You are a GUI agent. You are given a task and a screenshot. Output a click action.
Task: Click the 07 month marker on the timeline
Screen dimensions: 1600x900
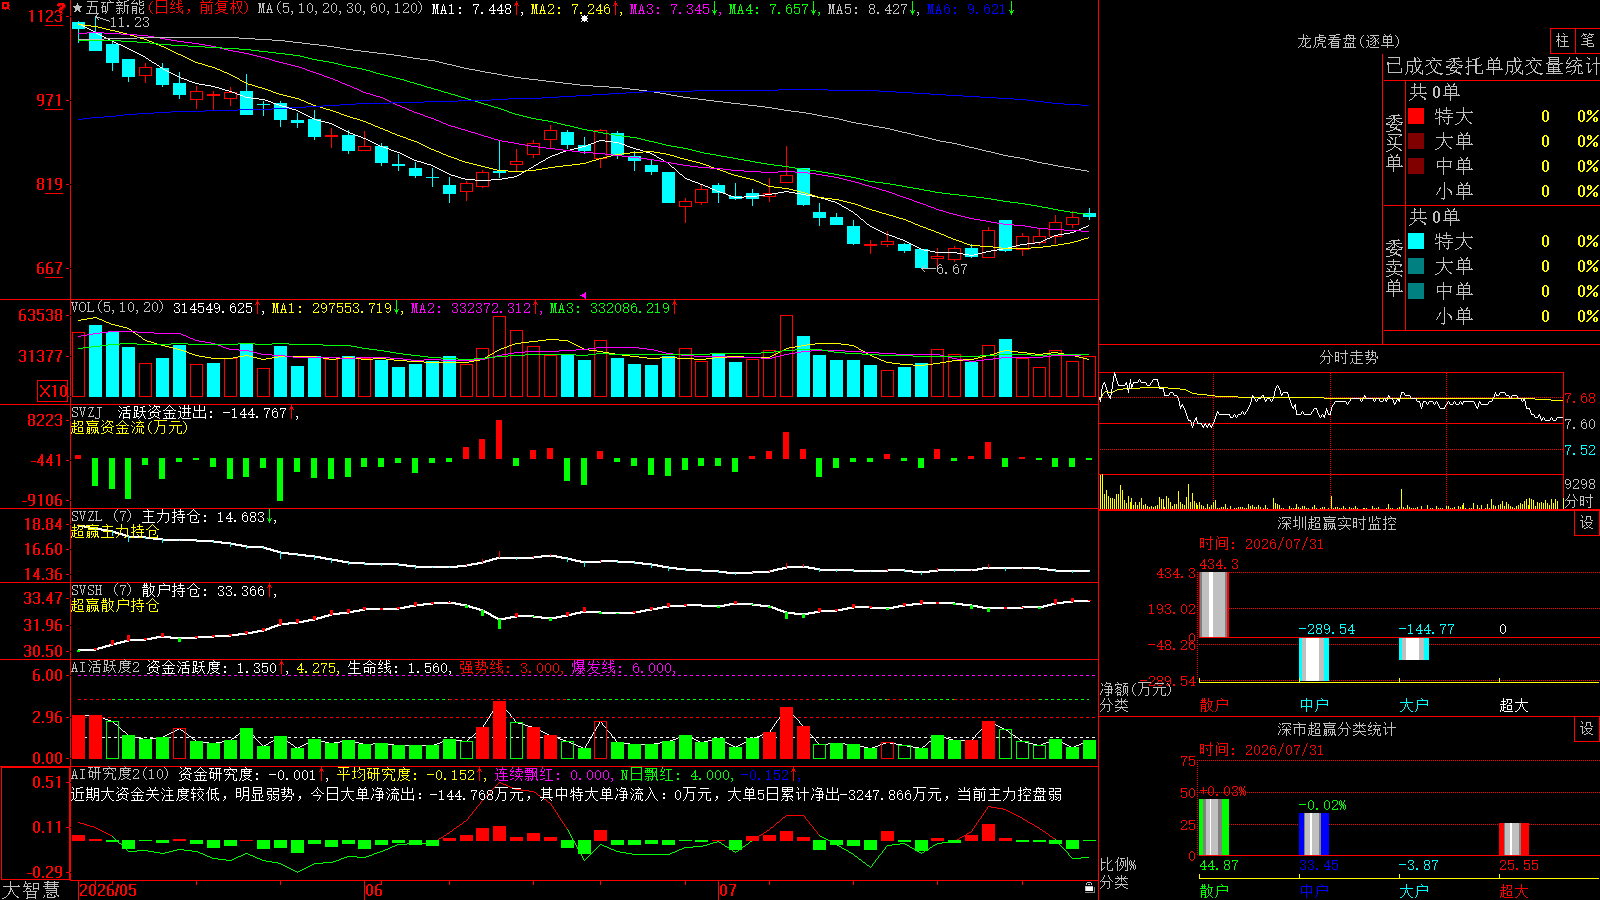click(x=728, y=890)
